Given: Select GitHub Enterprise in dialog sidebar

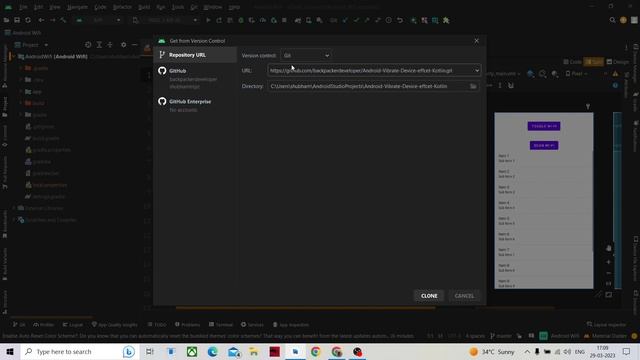Looking at the screenshot, I should pos(195,105).
